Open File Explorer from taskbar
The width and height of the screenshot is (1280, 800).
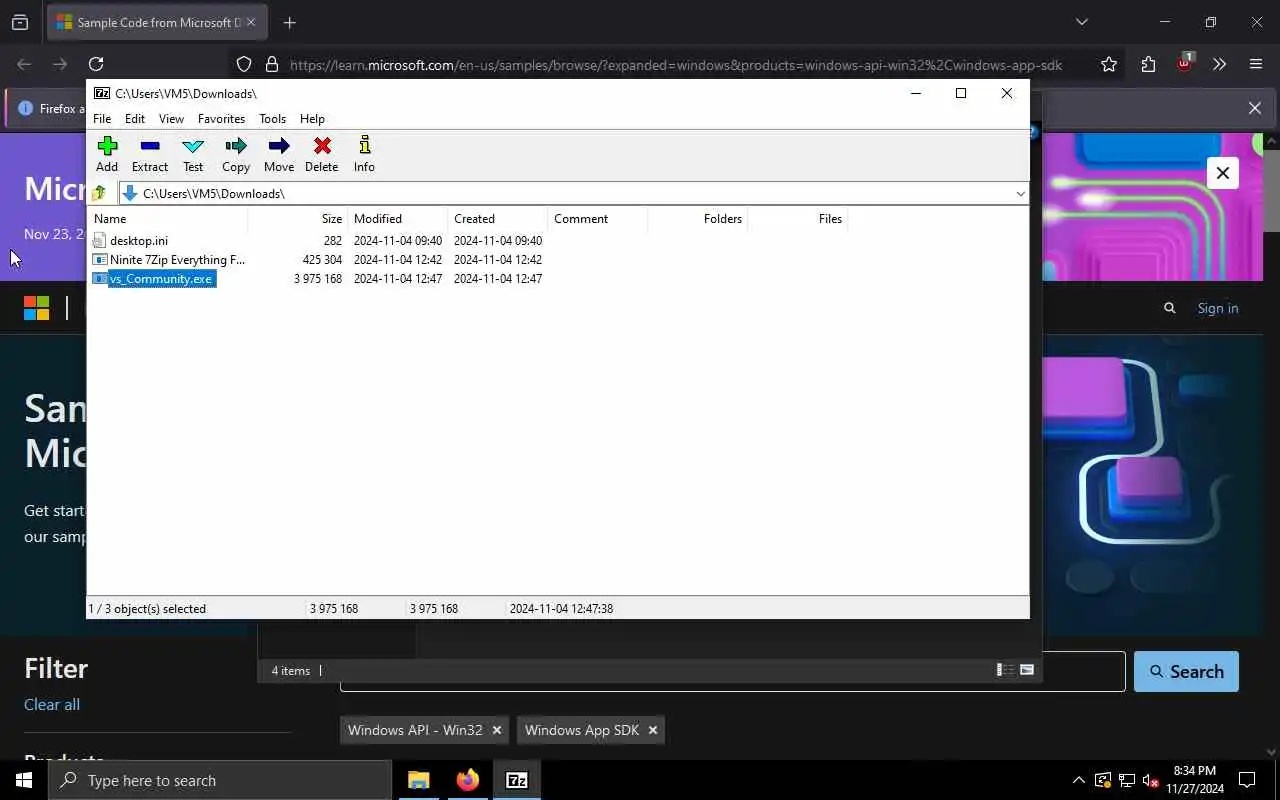418,780
